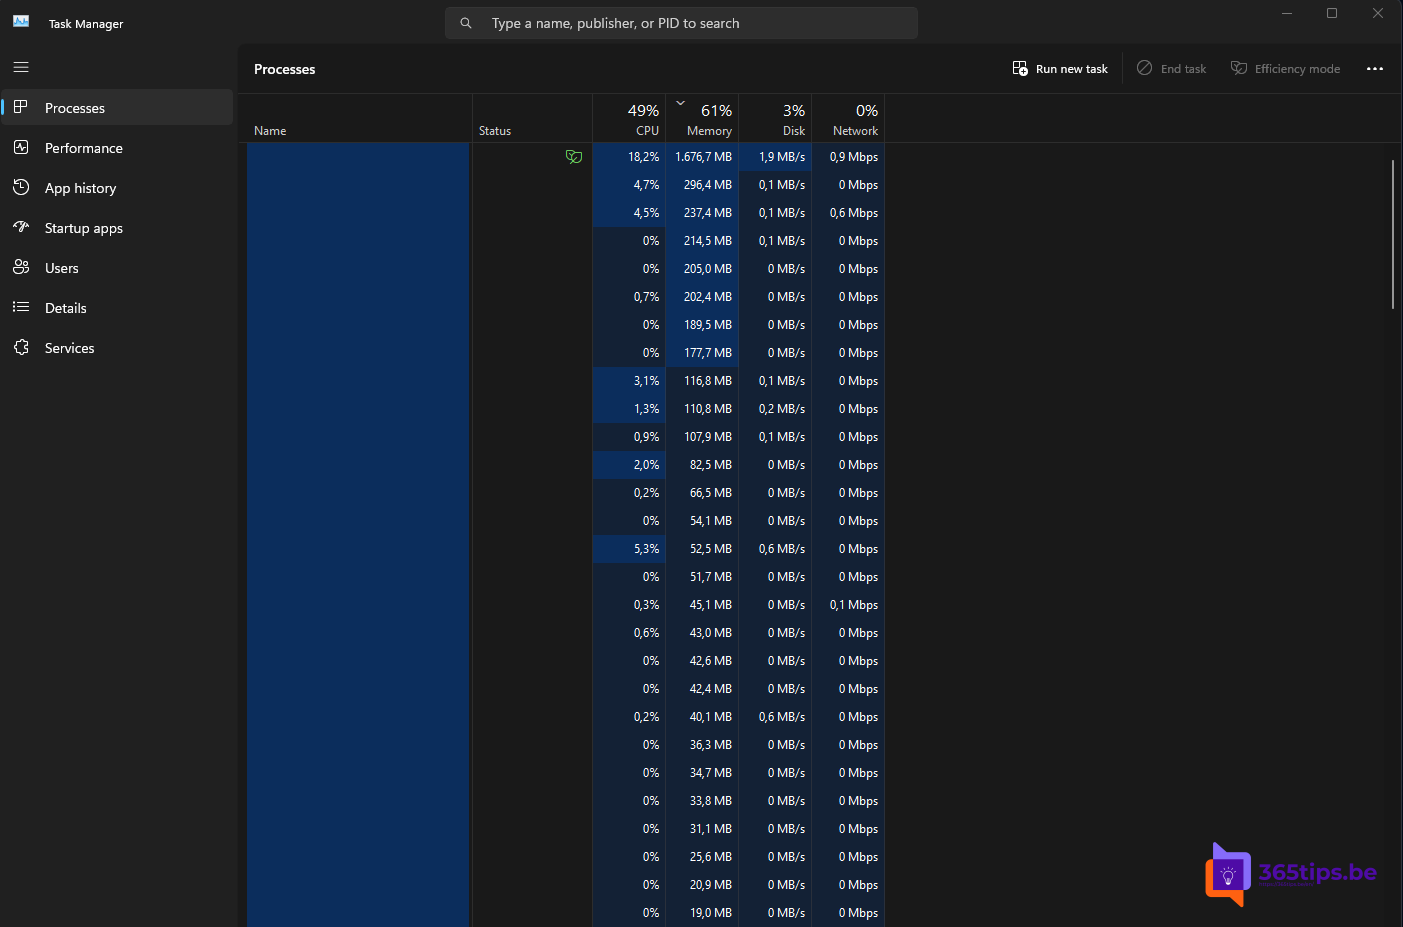This screenshot has height=927, width=1403.
Task: Select the 1.676,7 MB memory cell
Action: click(x=702, y=157)
